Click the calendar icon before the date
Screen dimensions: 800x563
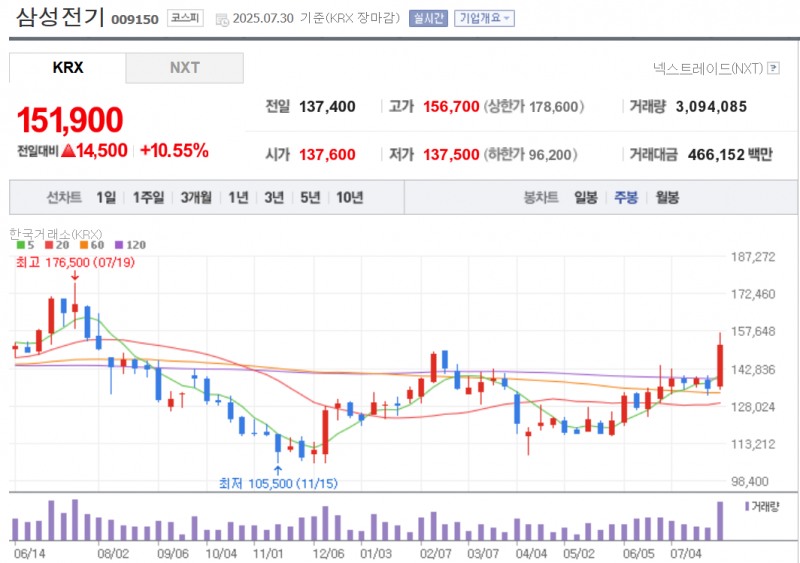pyautogui.click(x=221, y=19)
